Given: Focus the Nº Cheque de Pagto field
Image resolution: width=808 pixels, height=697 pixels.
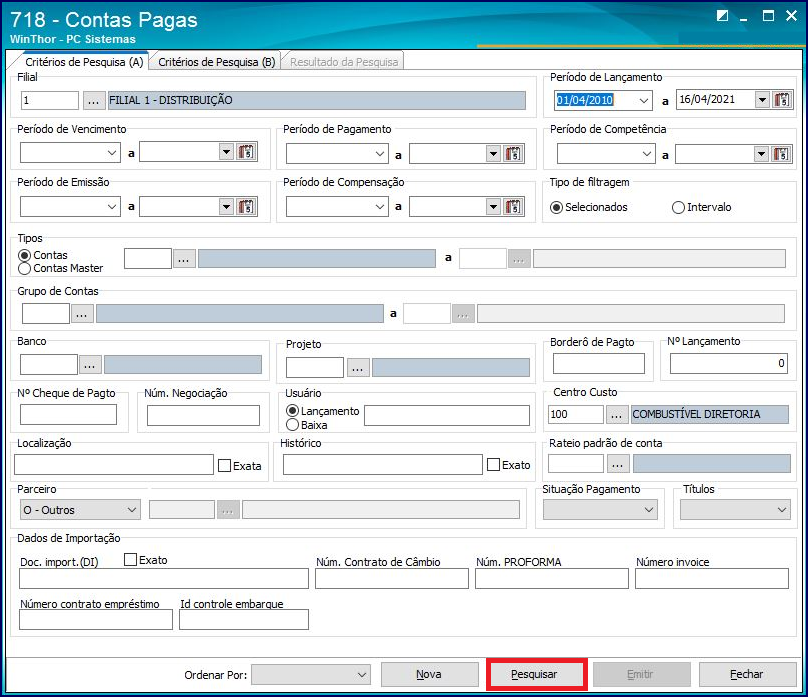Looking at the screenshot, I should [69, 414].
